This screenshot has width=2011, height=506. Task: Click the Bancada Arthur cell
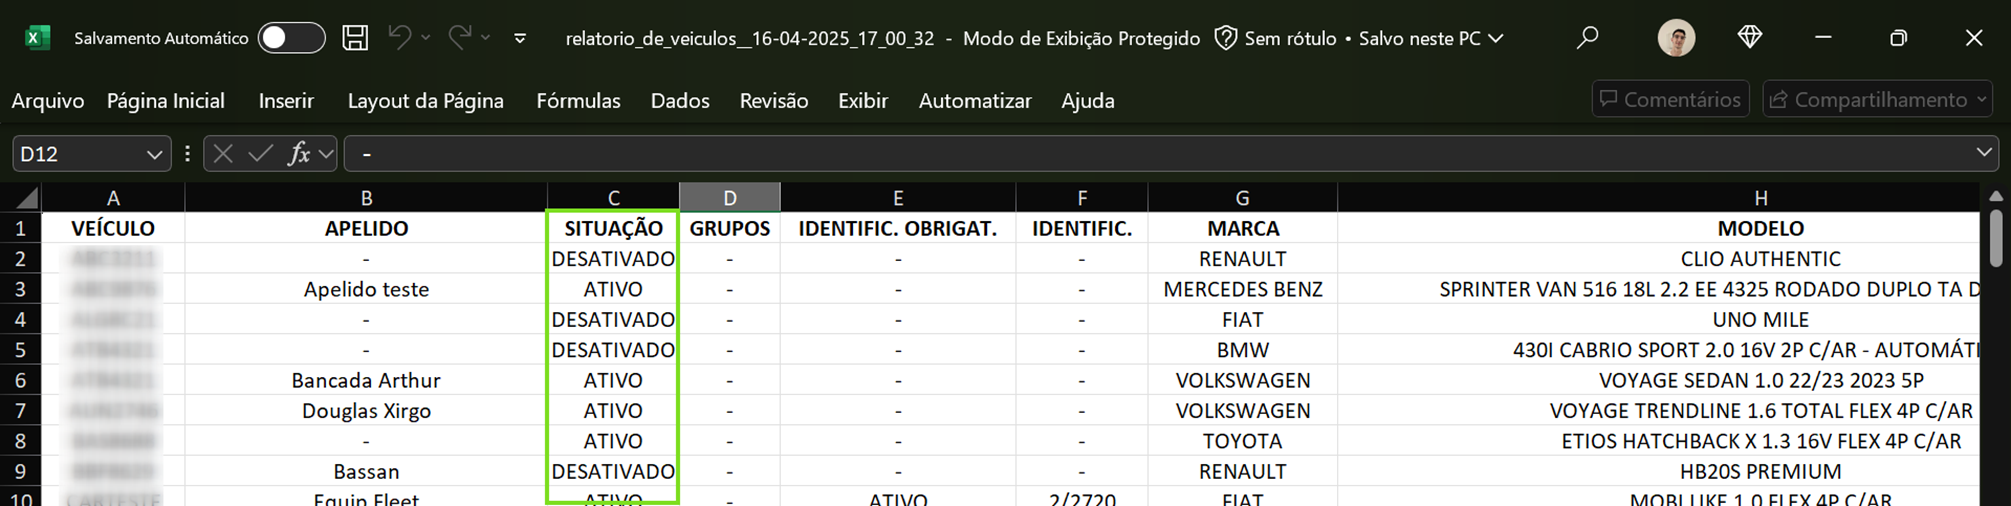tap(366, 380)
